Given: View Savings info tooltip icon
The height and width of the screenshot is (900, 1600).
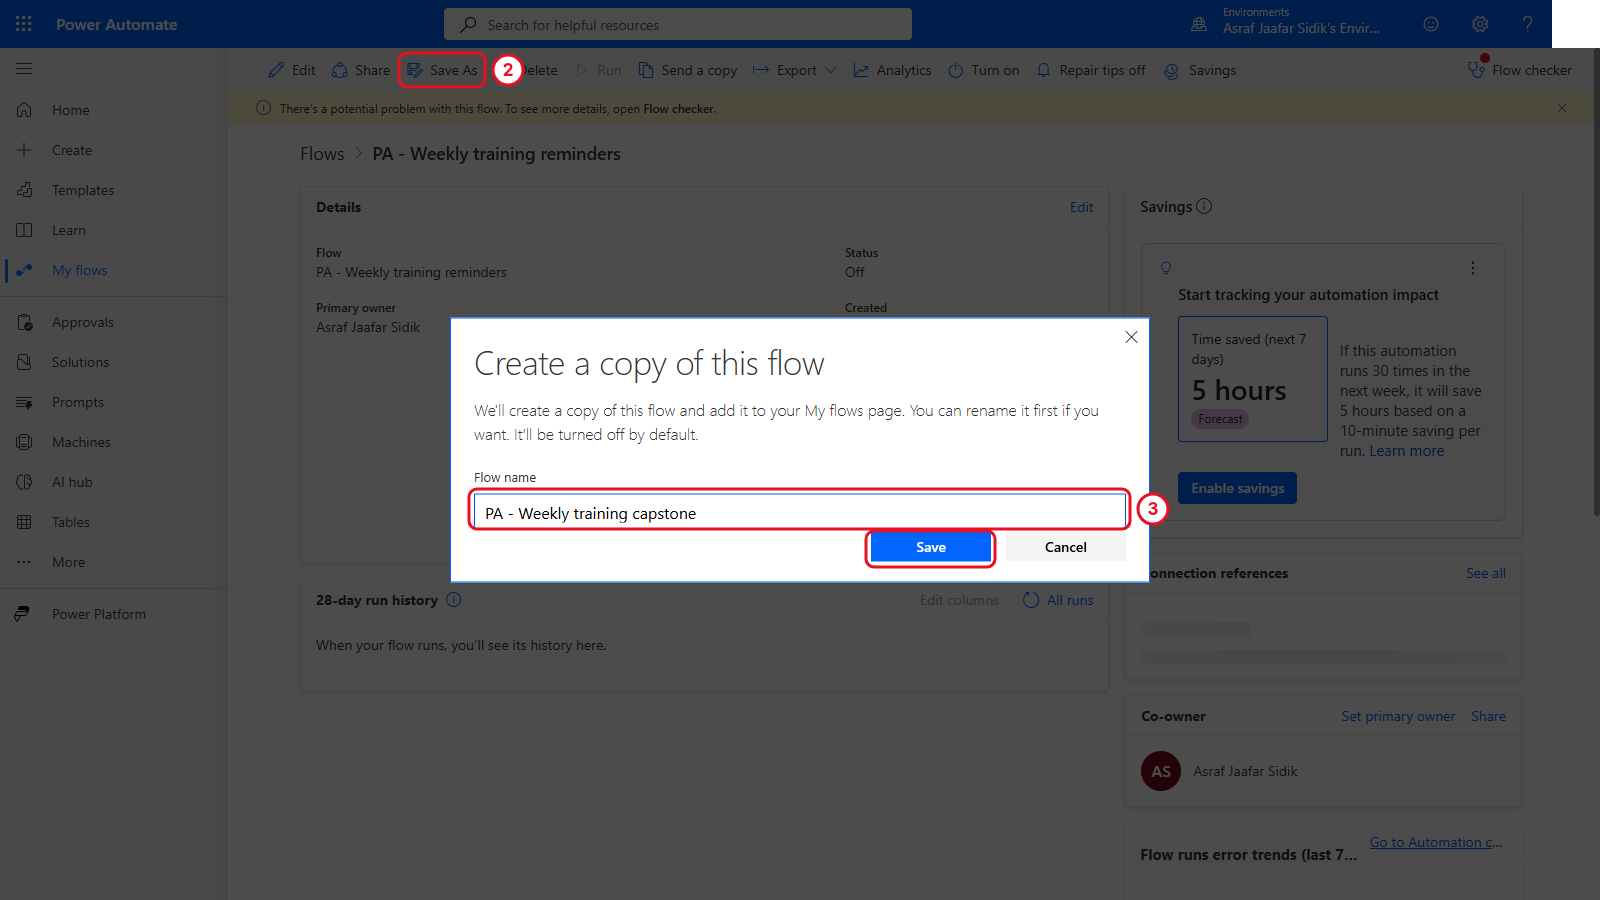Looking at the screenshot, I should 1204,206.
